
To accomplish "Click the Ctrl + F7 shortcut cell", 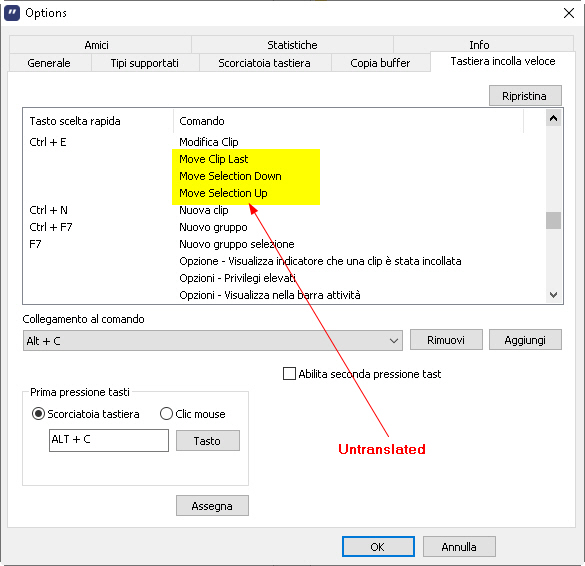I will click(51, 227).
